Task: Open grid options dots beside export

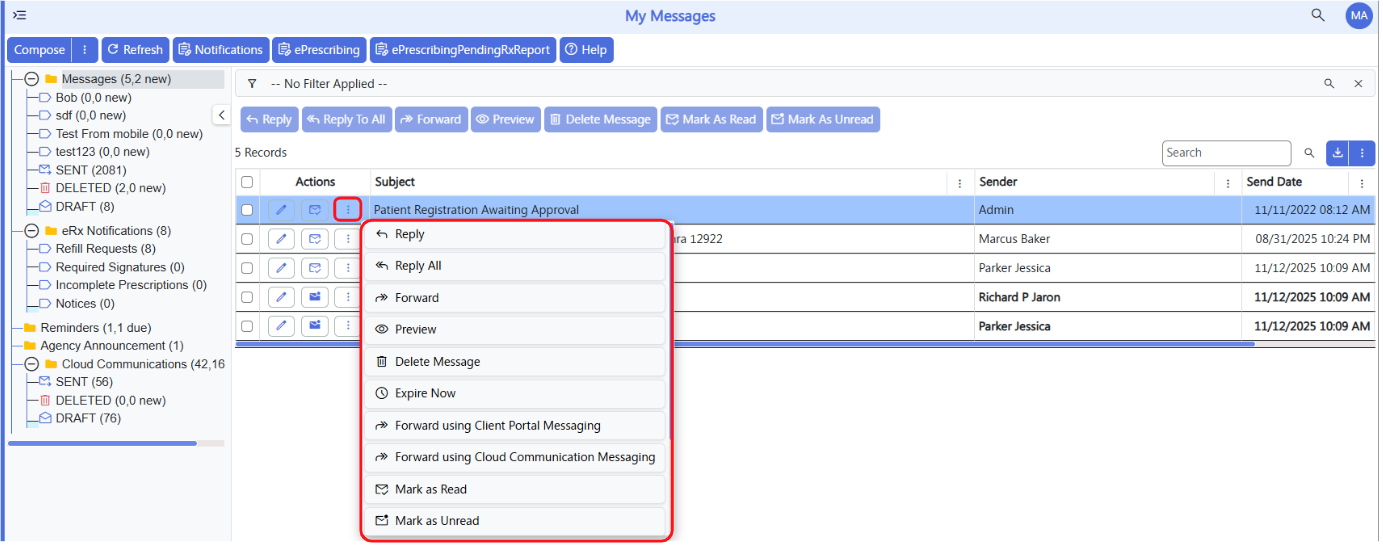Action: click(1362, 153)
